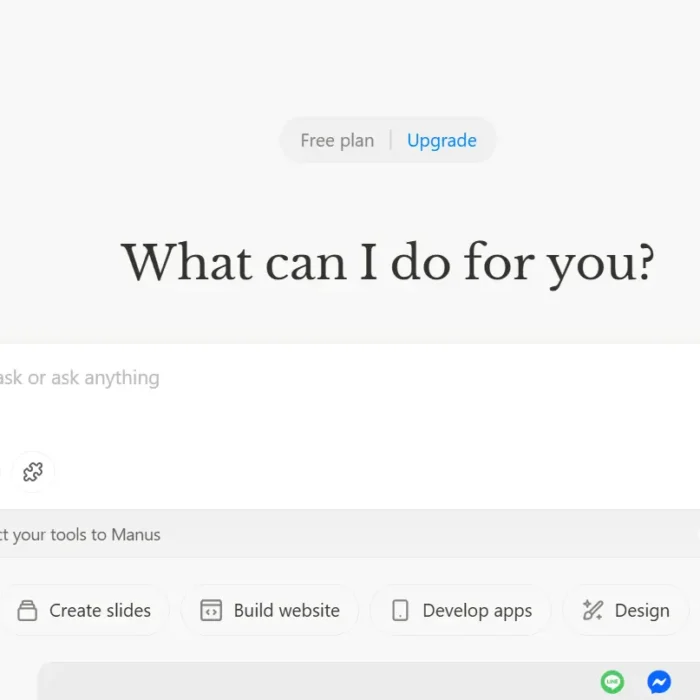Select the Design suggestion text
This screenshot has width=700, height=700.
642,610
